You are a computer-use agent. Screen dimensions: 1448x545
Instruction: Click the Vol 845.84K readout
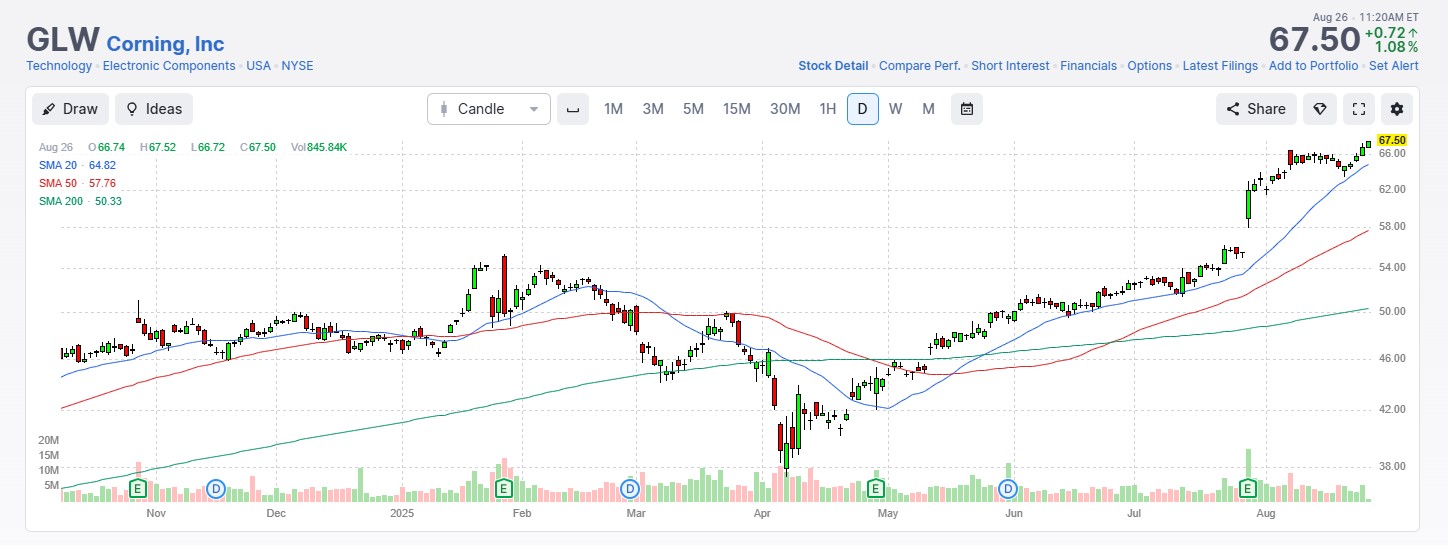pos(319,147)
